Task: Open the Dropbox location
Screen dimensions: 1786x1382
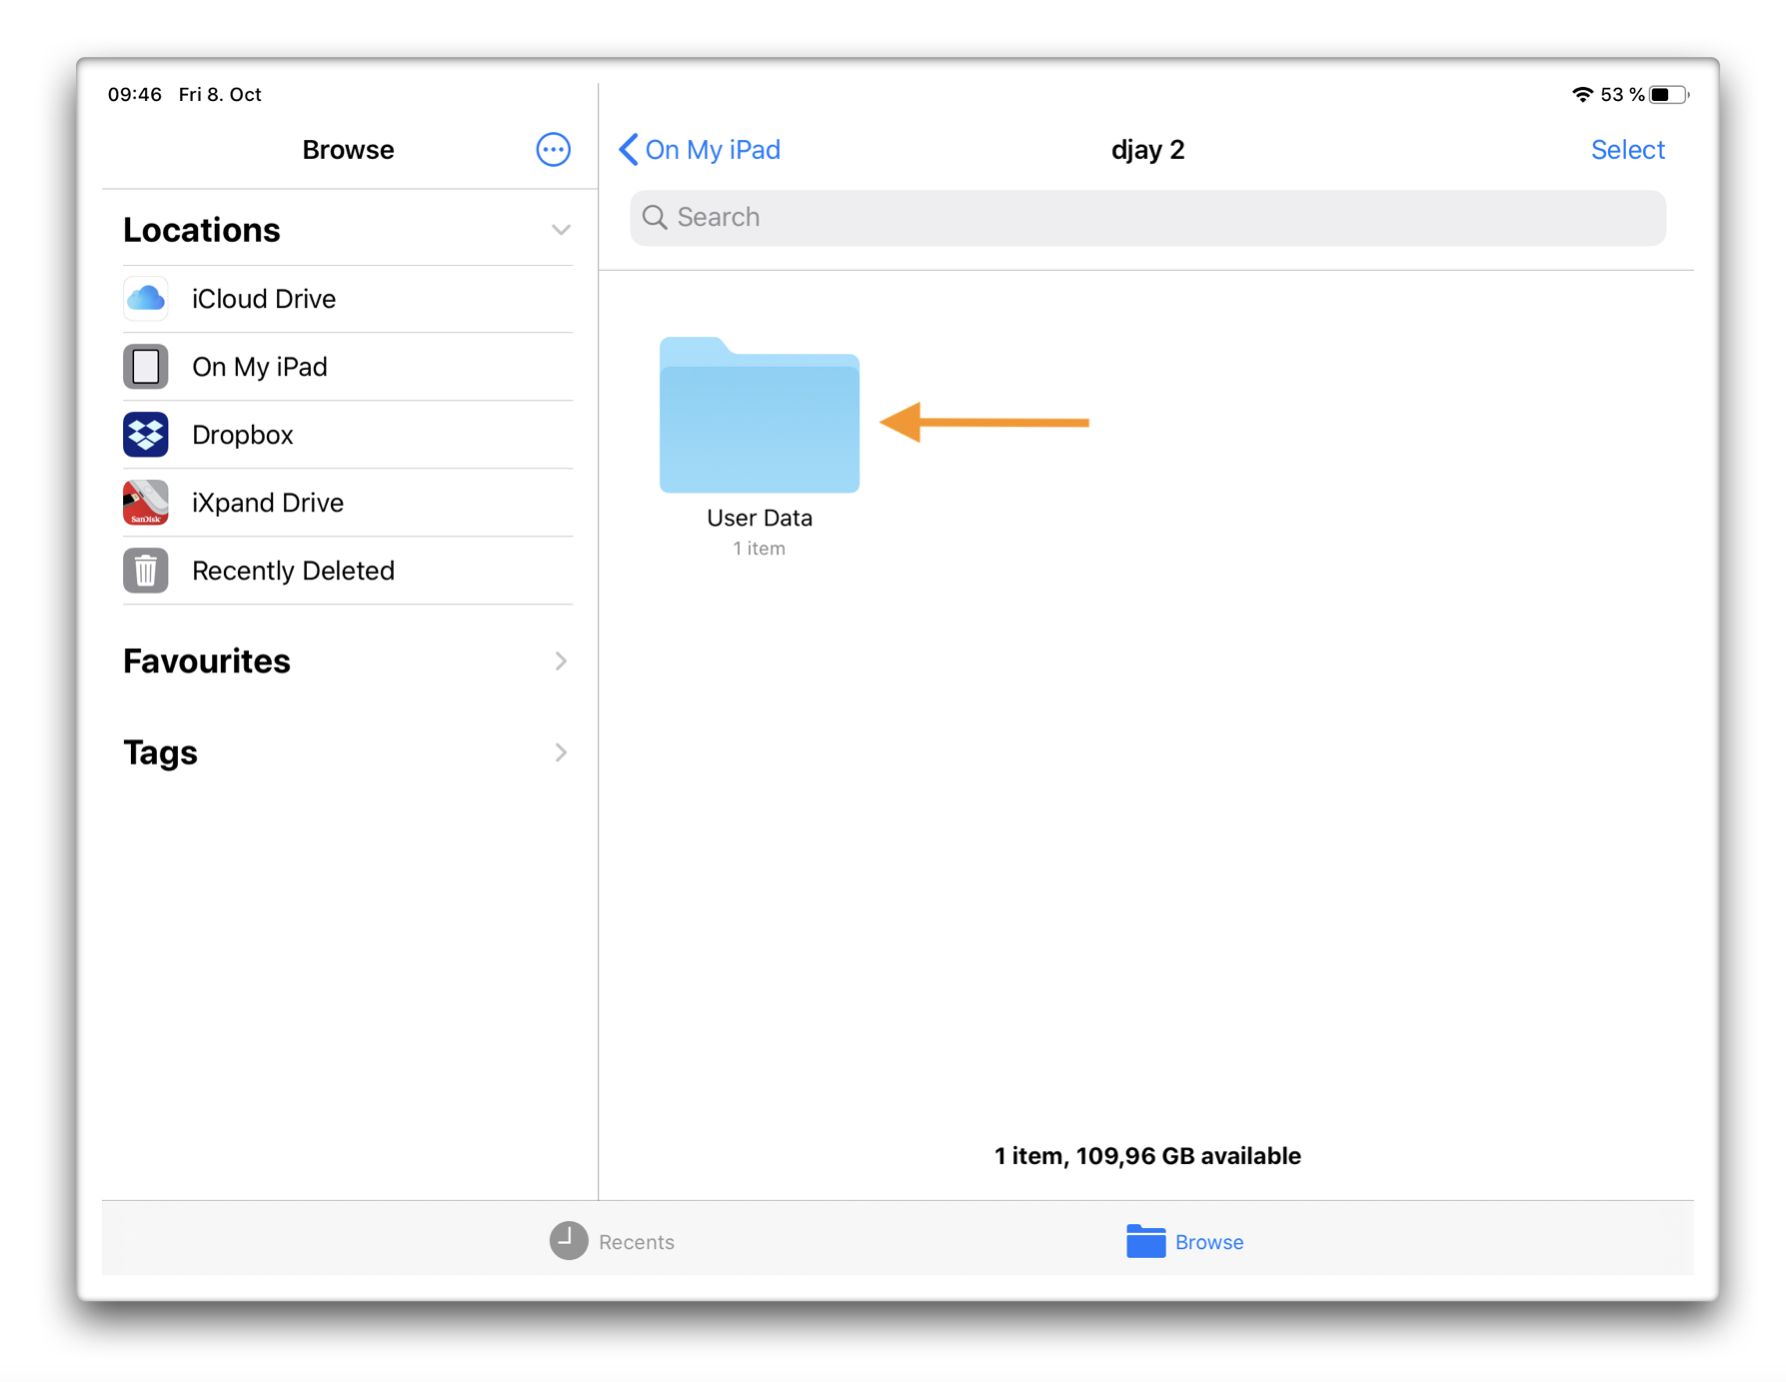Action: [x=242, y=434]
